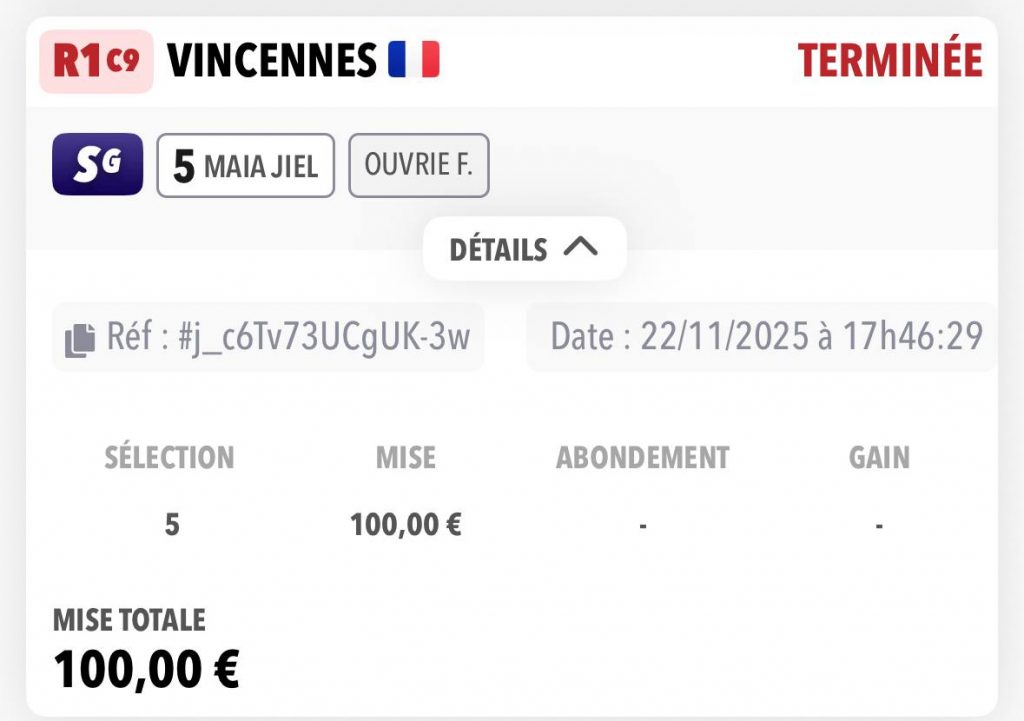Click the GAIN column header

(x=879, y=458)
